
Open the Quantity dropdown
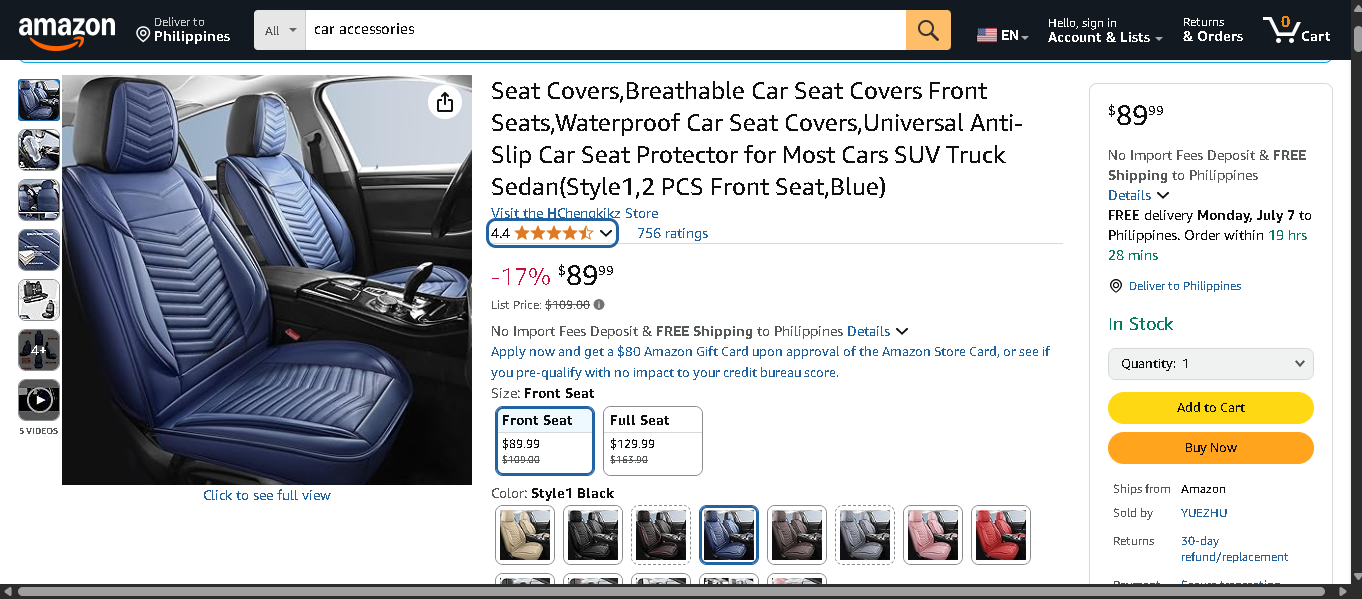1210,363
